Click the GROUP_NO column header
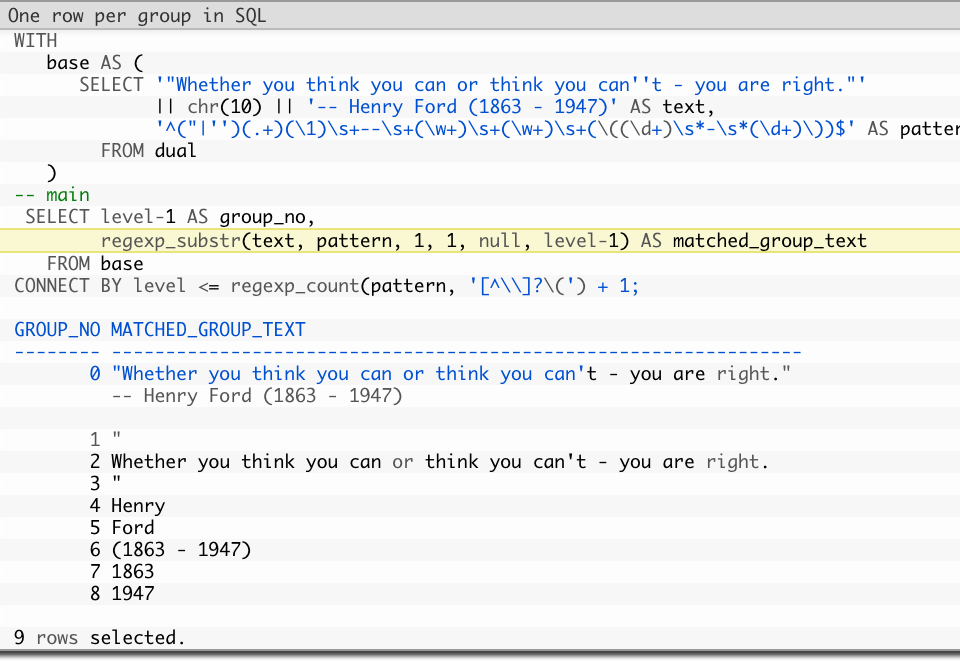Image resolution: width=960 pixels, height=661 pixels. (57, 329)
